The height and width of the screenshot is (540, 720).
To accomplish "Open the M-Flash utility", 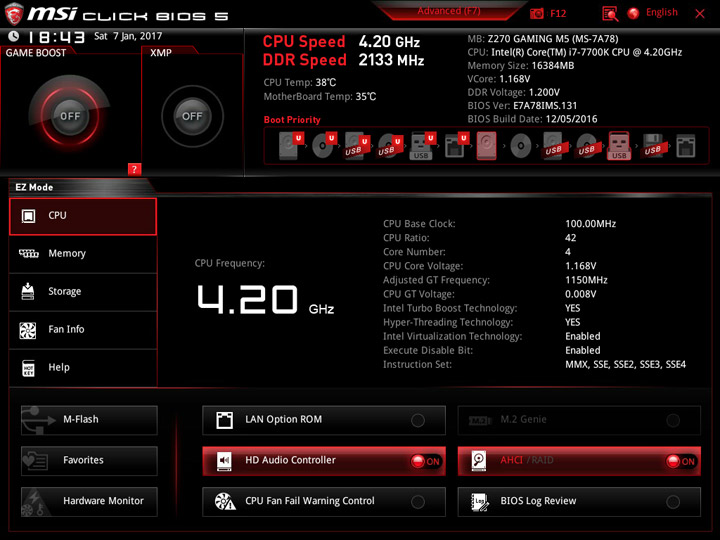I will click(x=89, y=420).
